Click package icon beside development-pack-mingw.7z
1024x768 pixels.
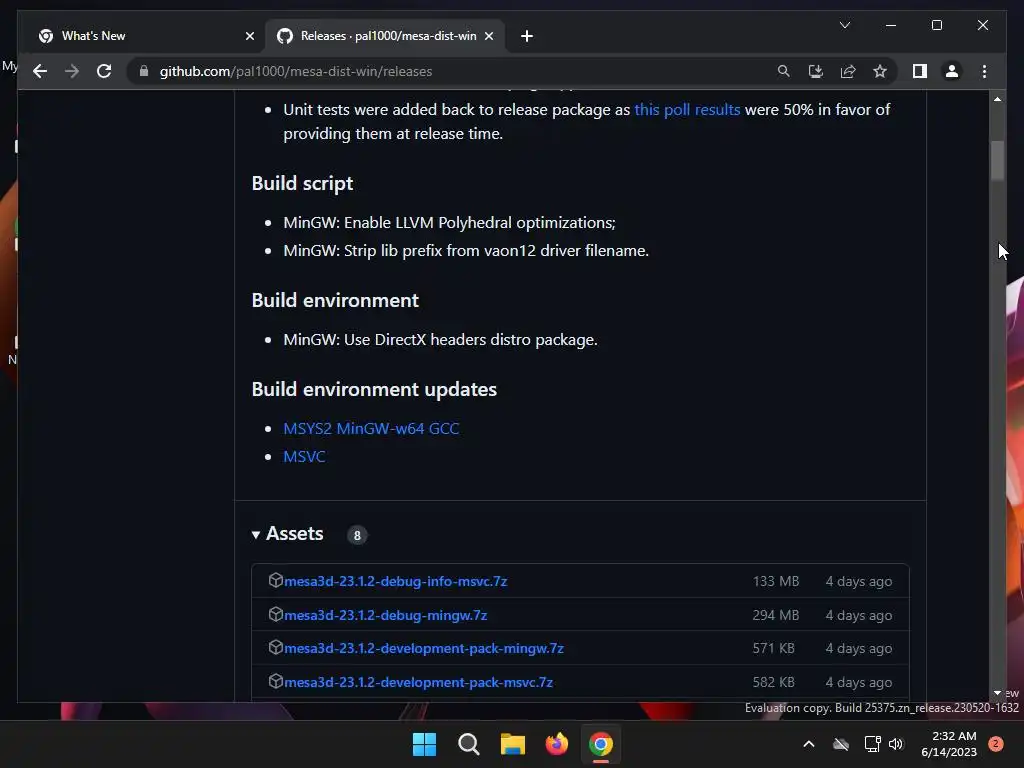[x=276, y=647]
